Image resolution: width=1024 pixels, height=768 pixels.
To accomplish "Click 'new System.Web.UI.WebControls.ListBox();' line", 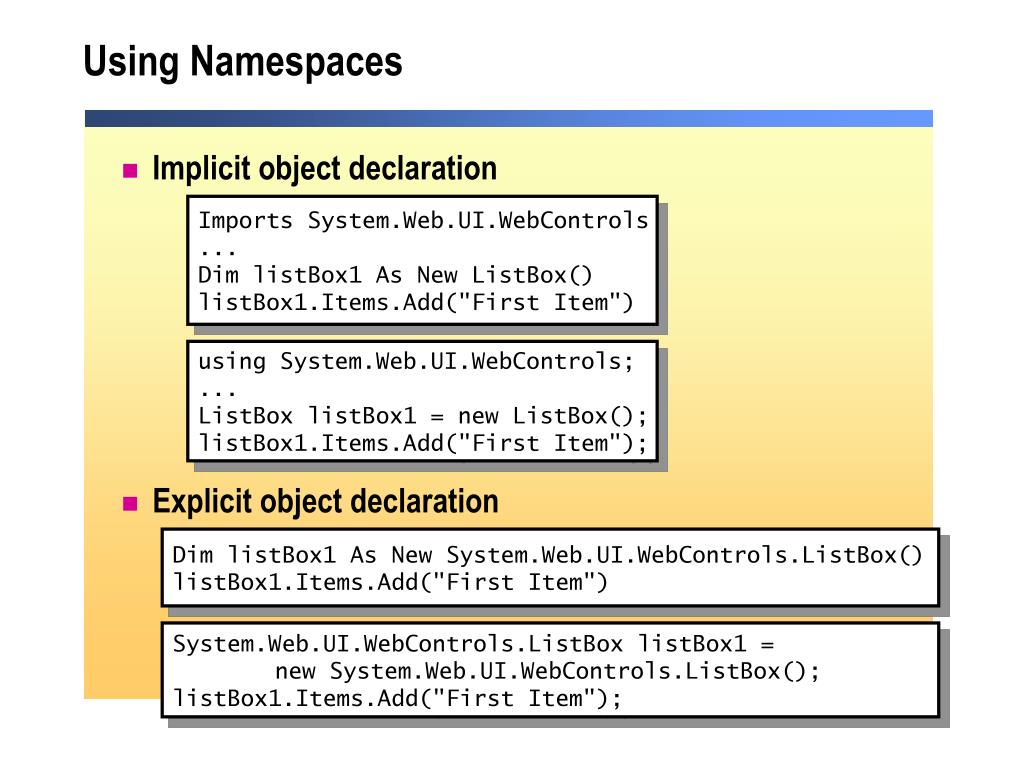I will coord(547,671).
